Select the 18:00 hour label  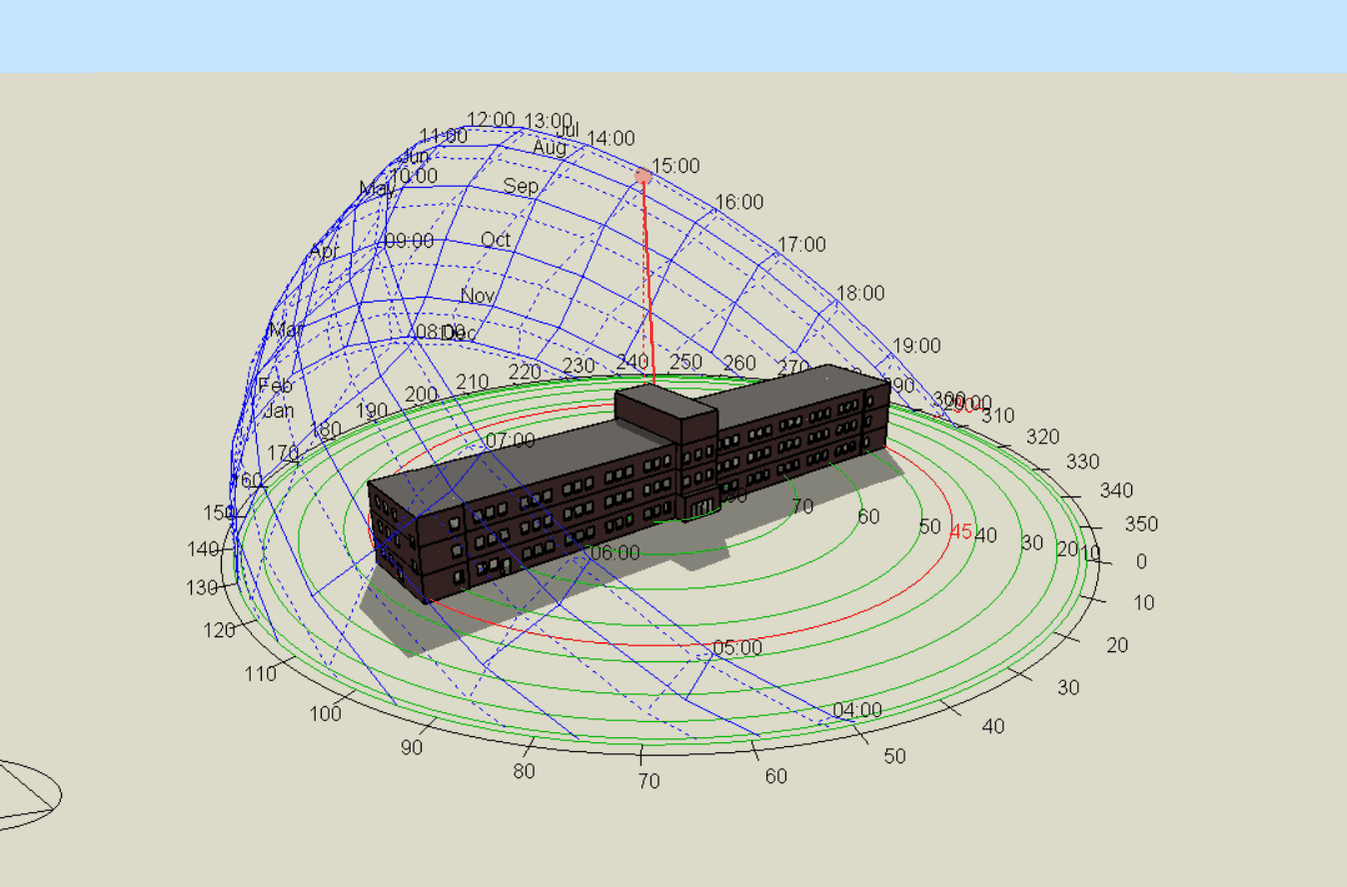pos(860,293)
